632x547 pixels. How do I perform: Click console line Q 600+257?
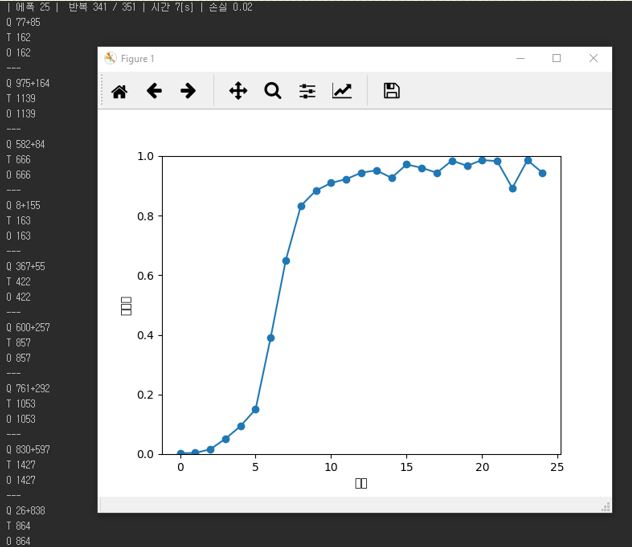[28, 327]
